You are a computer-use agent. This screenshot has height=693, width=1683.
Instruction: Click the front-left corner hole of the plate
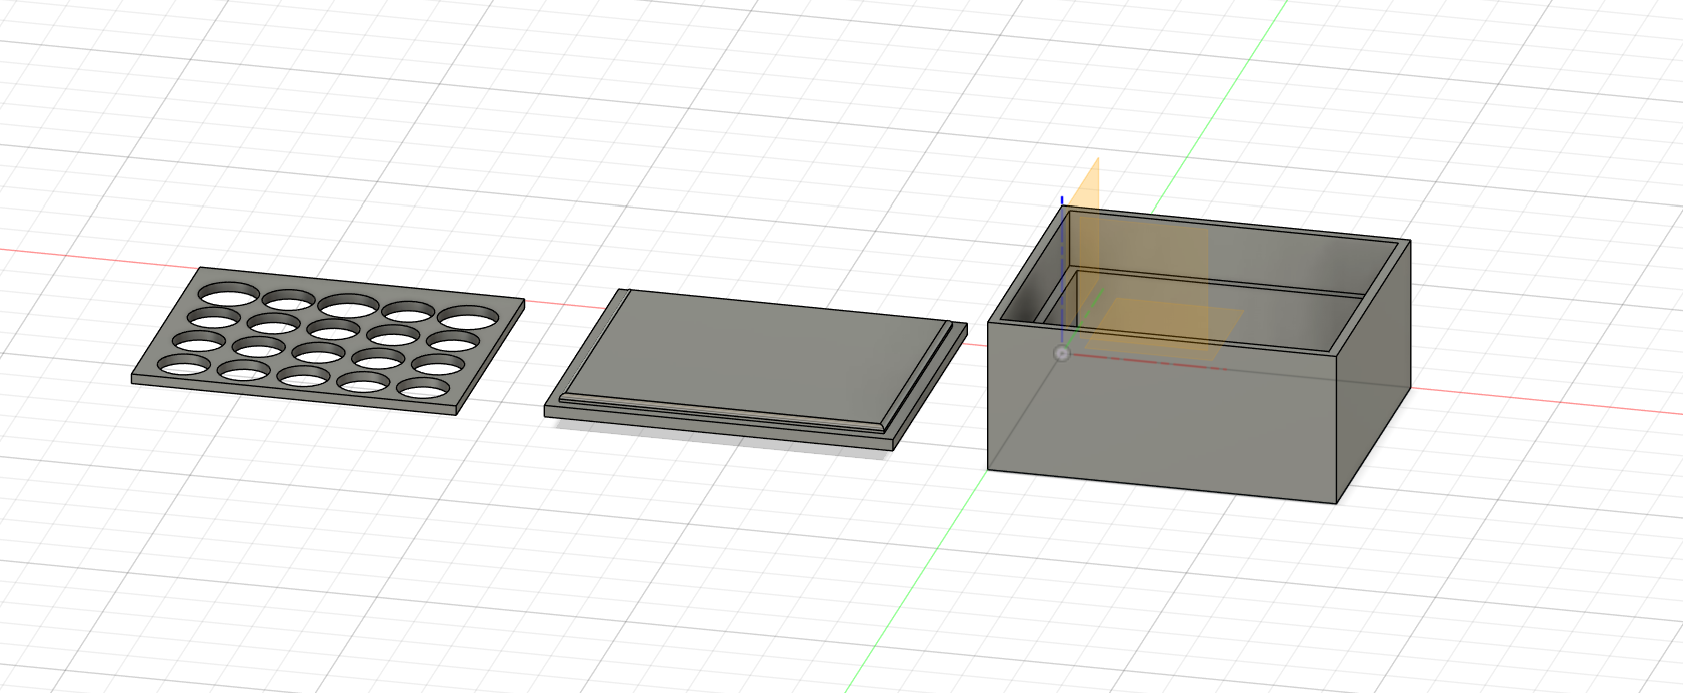pos(184,364)
